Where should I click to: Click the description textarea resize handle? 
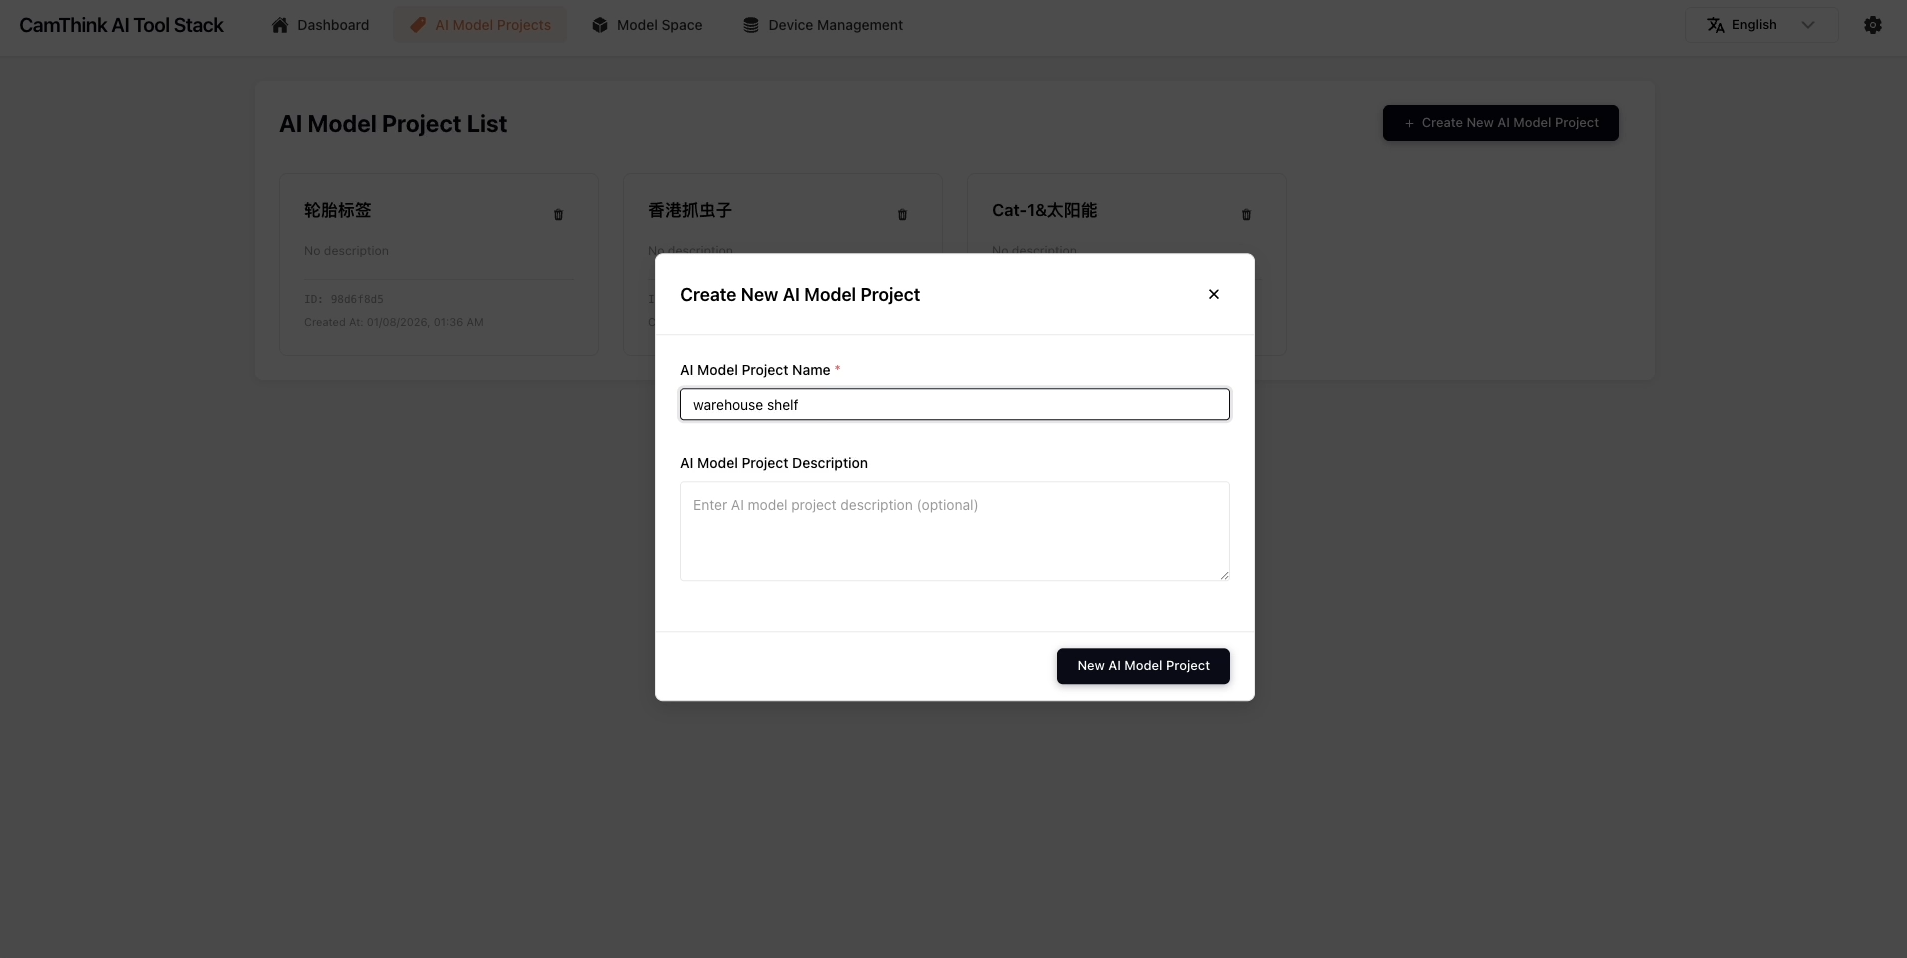pos(1223,575)
